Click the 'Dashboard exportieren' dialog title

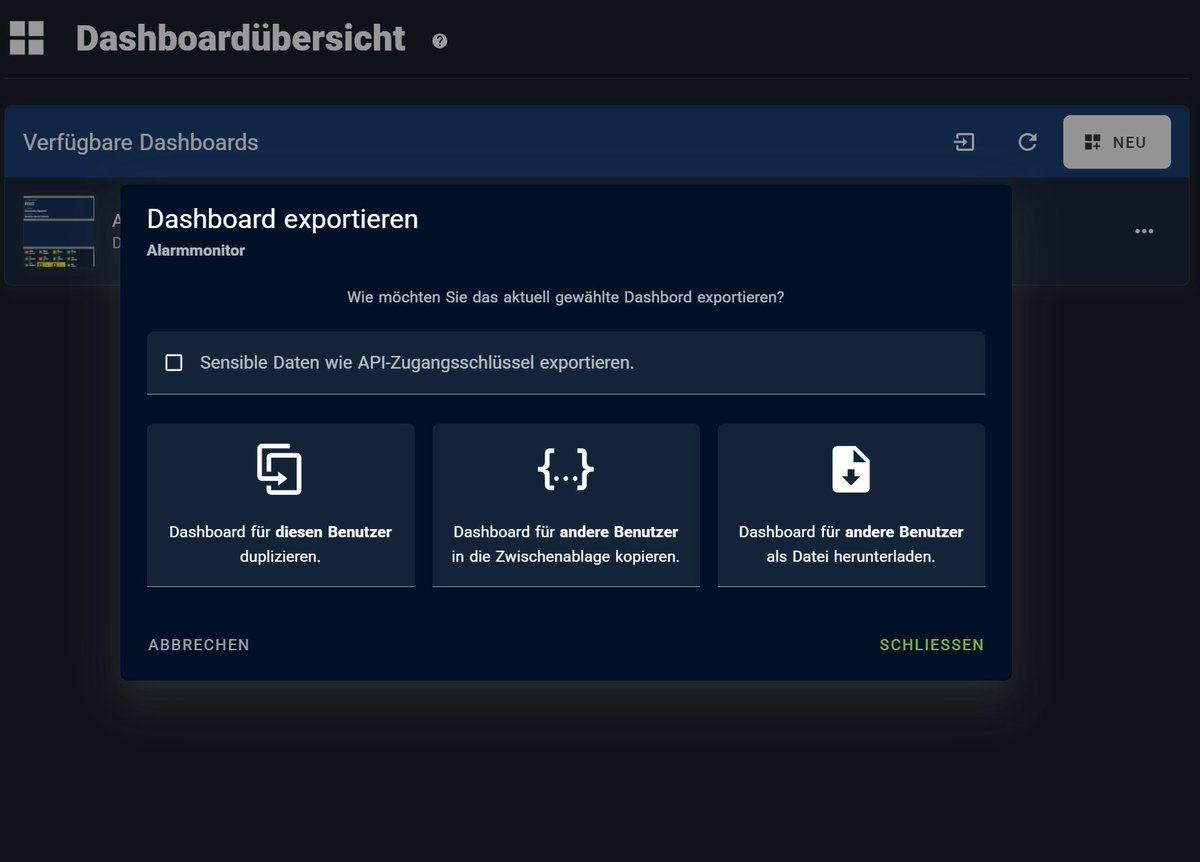[283, 219]
